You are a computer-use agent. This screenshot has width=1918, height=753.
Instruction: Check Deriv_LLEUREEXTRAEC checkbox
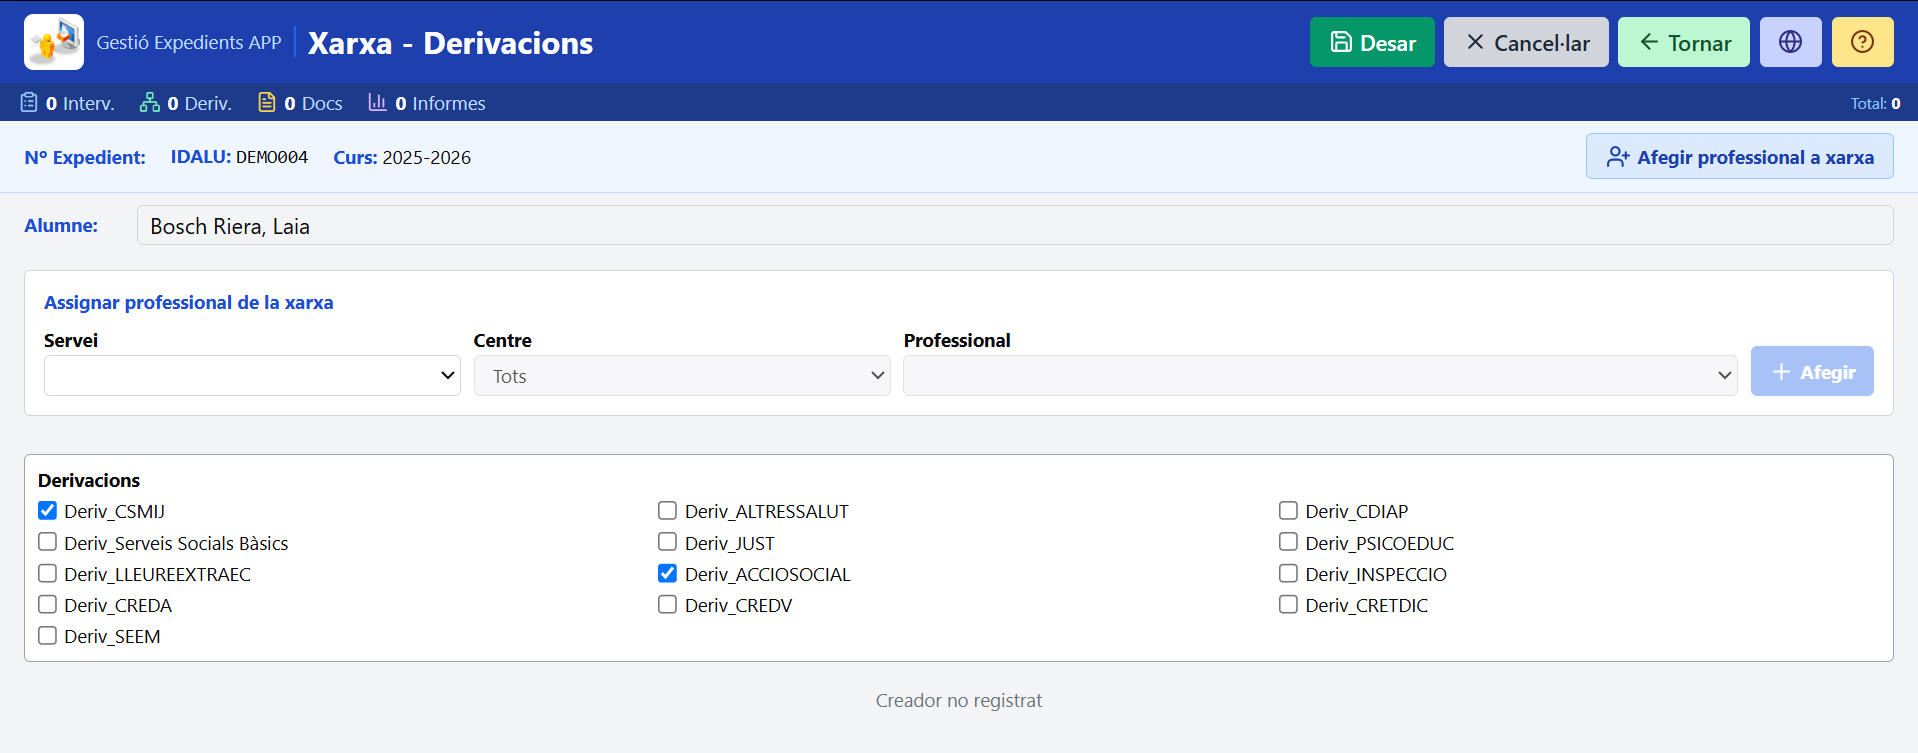[47, 573]
